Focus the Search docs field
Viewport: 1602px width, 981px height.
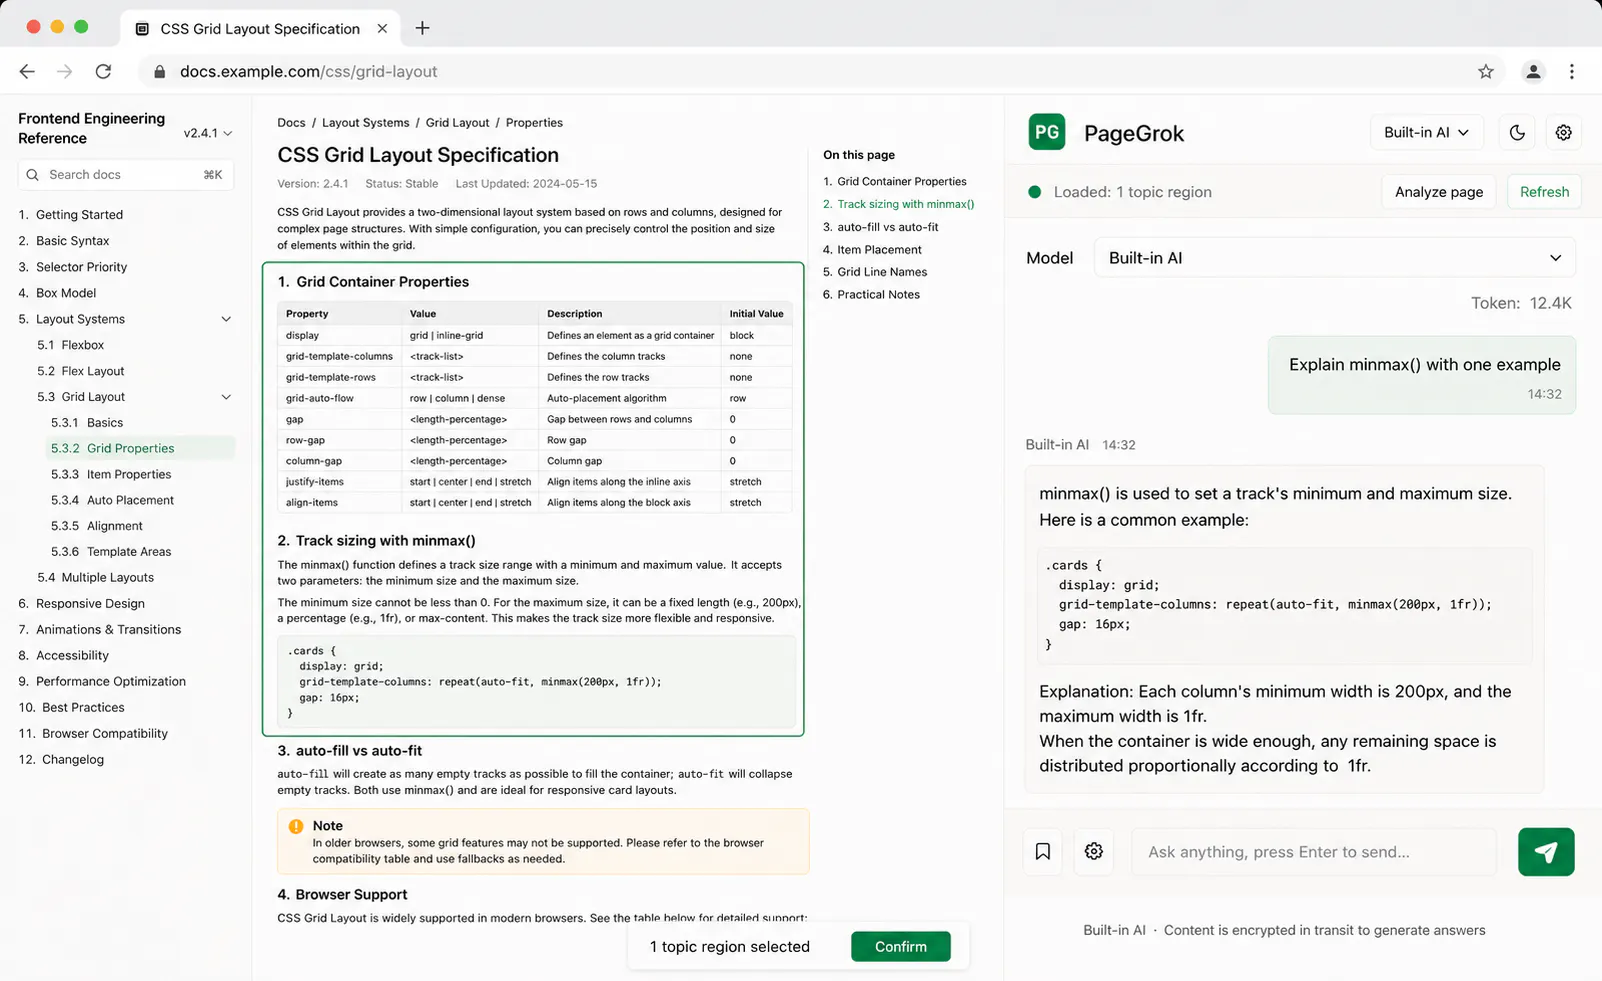[x=126, y=174]
